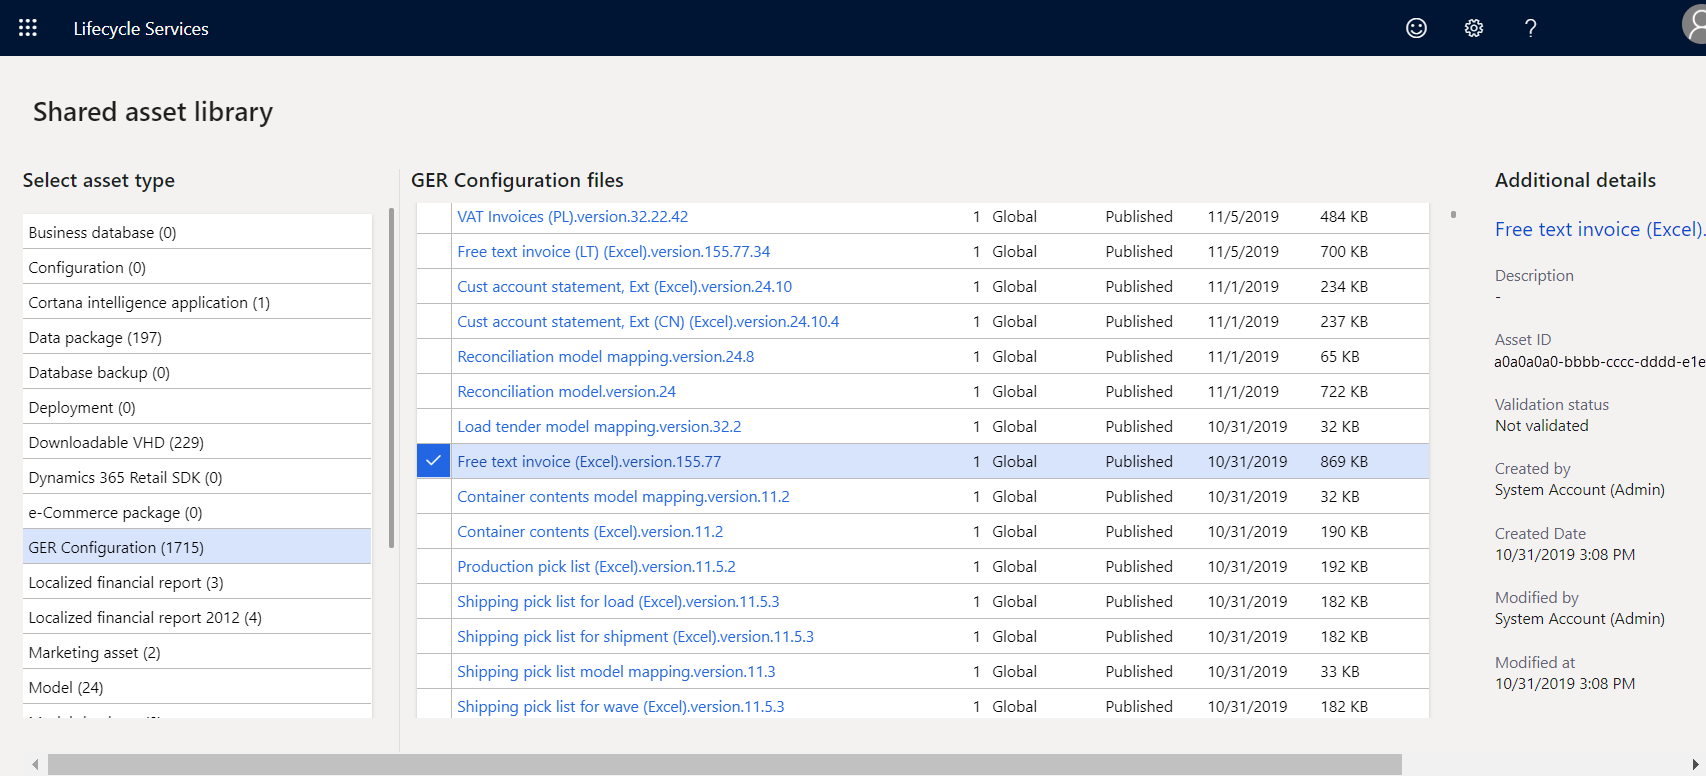The image size is (1706, 776).
Task: Open Shipping pick list for load (Excel) link
Action: click(618, 601)
